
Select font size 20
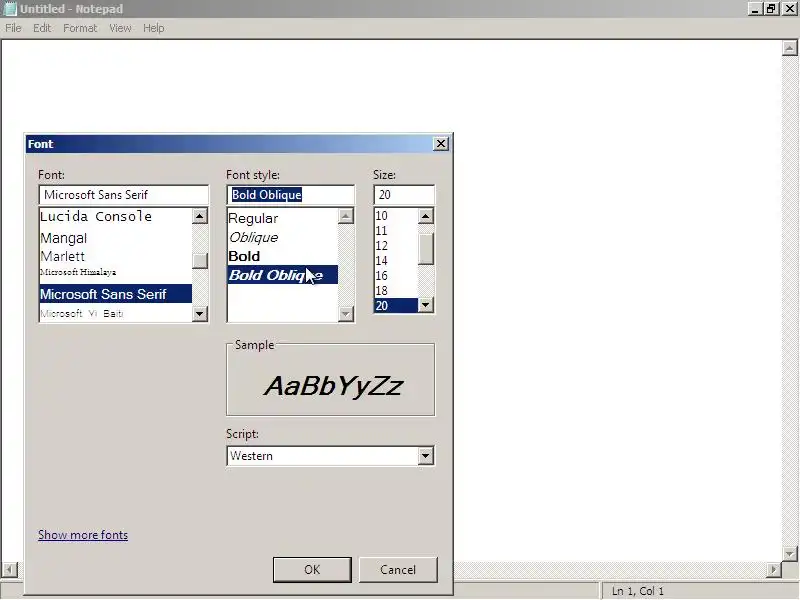[396, 306]
